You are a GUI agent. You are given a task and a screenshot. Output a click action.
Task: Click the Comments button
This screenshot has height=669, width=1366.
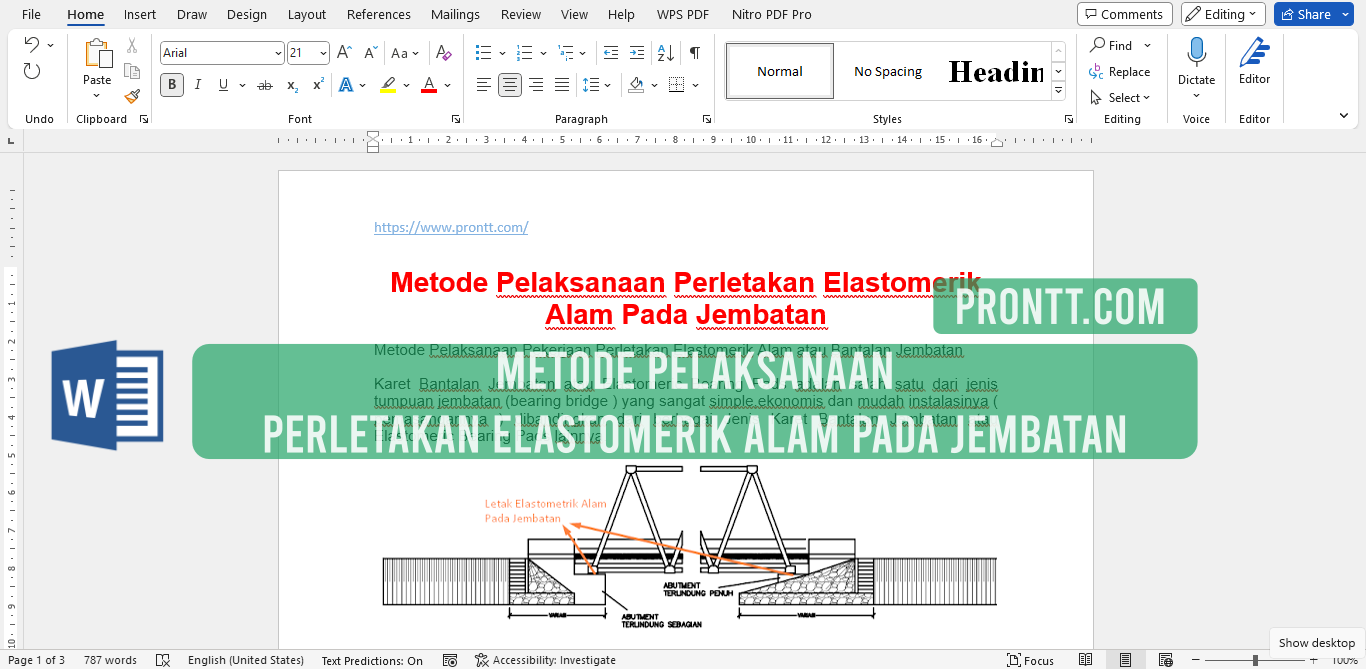click(1125, 14)
